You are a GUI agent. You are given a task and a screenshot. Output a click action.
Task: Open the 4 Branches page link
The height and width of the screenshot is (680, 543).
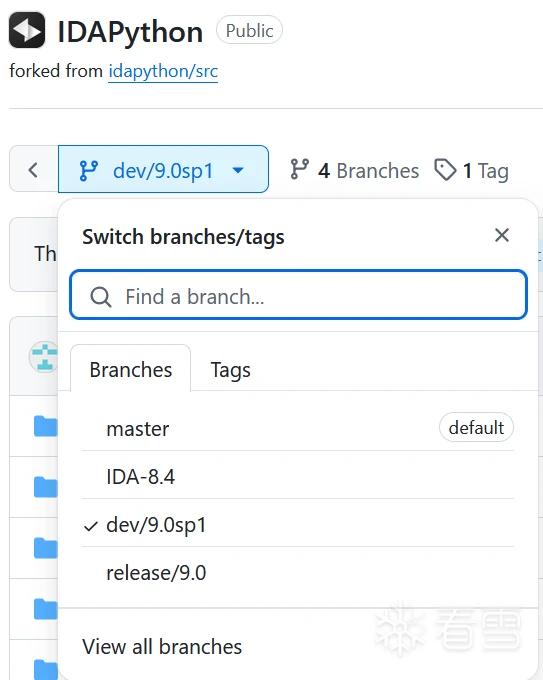coord(354,170)
